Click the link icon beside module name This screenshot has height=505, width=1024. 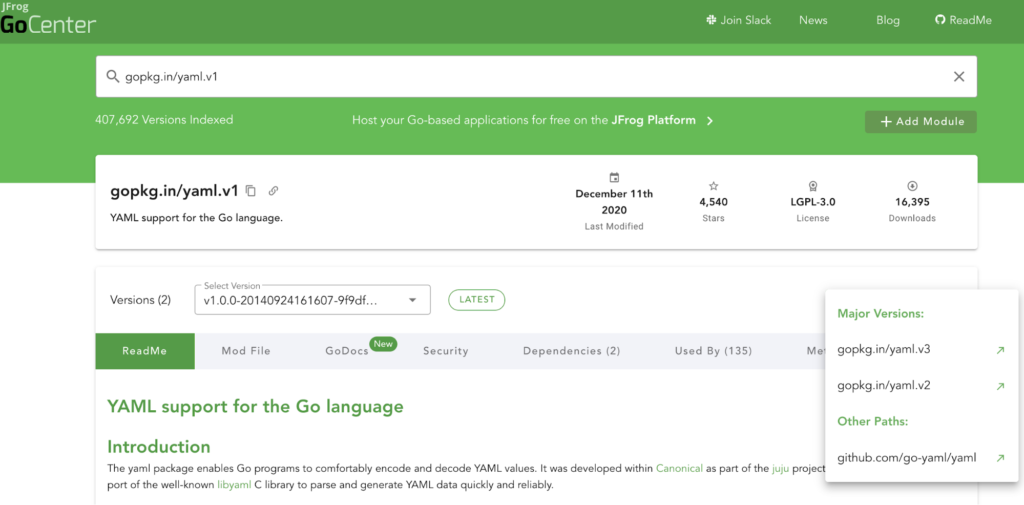(273, 191)
